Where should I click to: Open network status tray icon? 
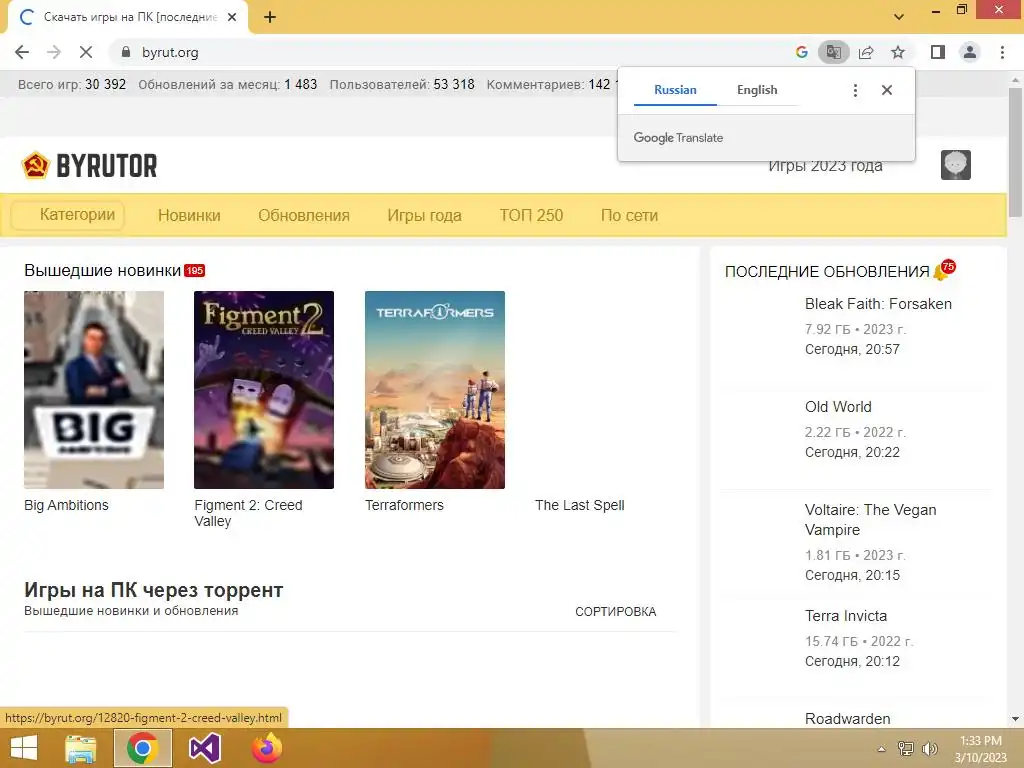(x=906, y=749)
